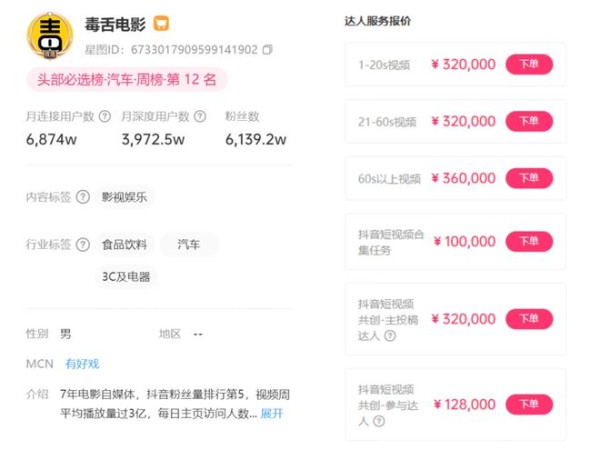Click the orange shopping cart badge
The image size is (600, 450).
(x=161, y=24)
